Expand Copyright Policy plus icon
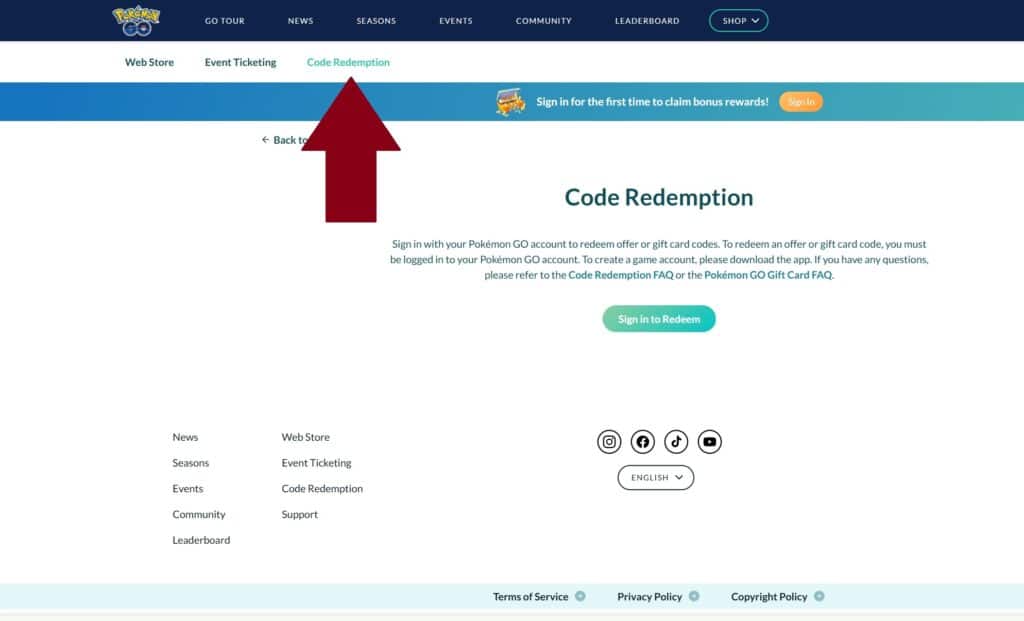Viewport: 1024px width, 621px height. [819, 596]
